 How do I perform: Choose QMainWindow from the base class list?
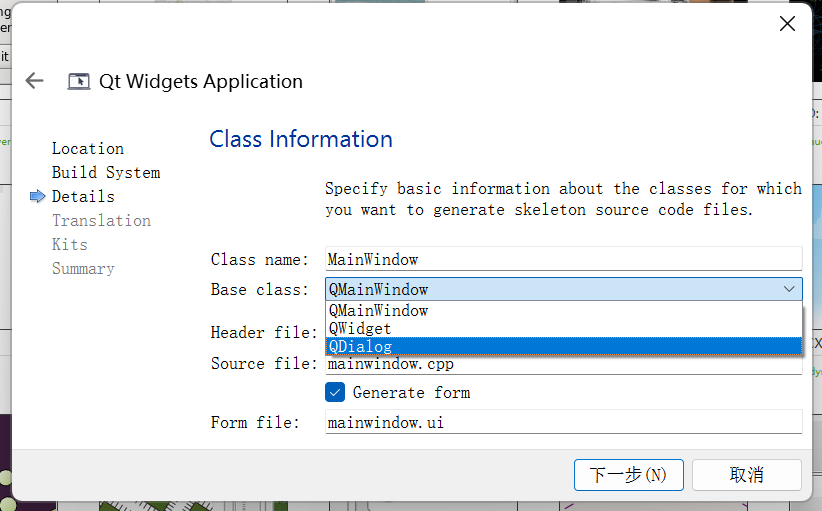pyautogui.click(x=564, y=310)
